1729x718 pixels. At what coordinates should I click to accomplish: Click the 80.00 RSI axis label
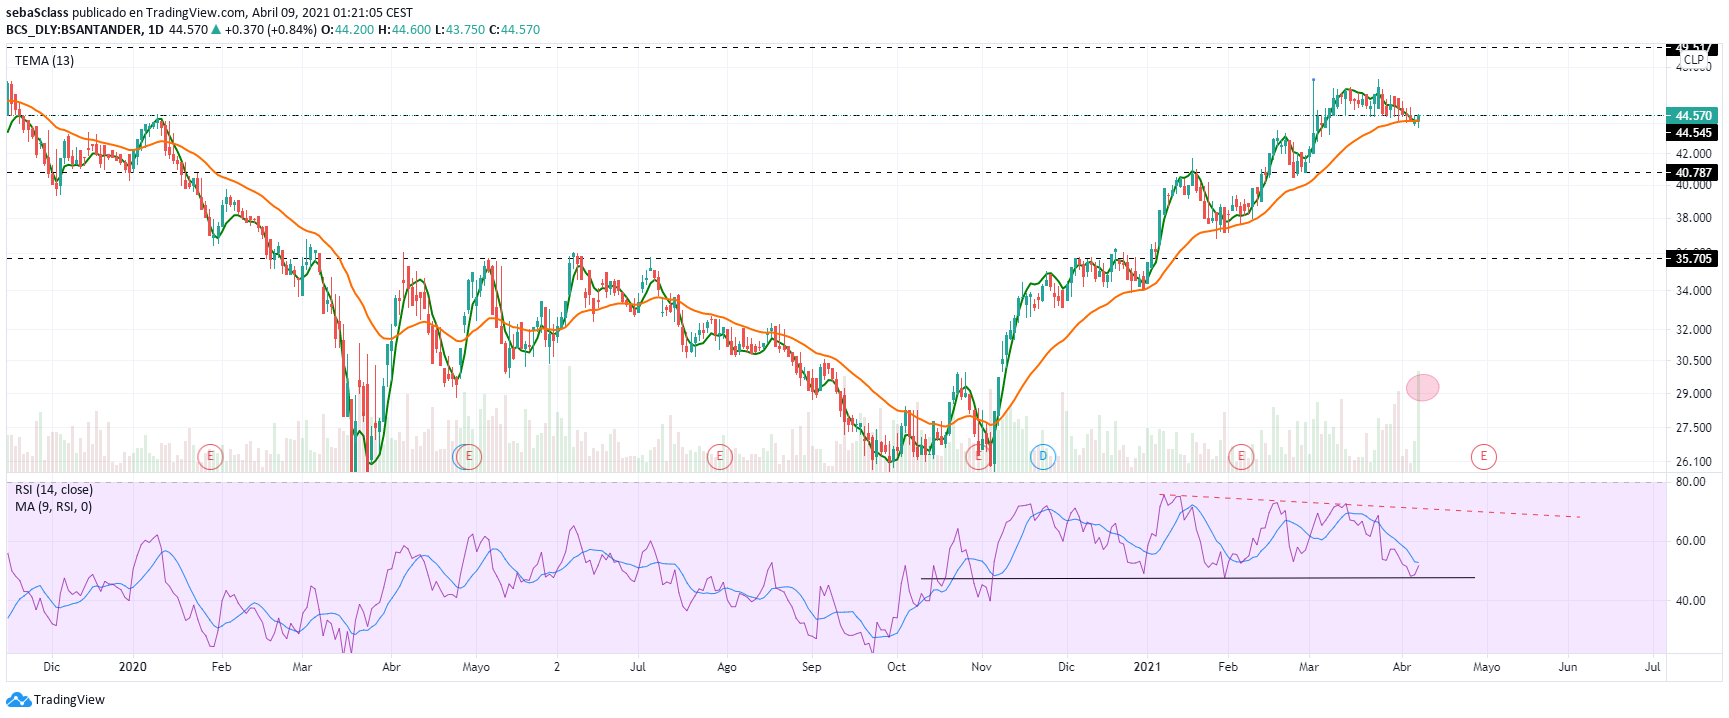click(1691, 482)
